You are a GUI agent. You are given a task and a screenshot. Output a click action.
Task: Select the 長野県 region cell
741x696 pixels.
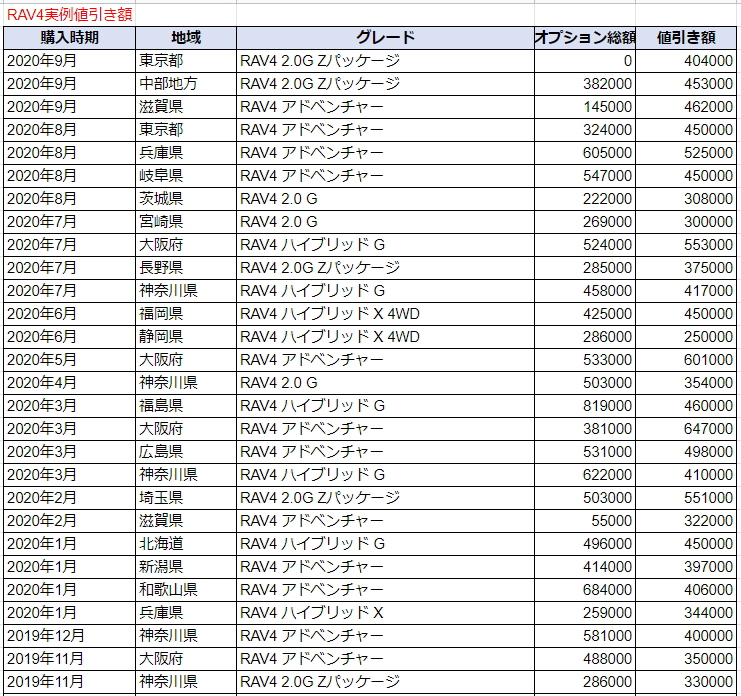point(186,268)
